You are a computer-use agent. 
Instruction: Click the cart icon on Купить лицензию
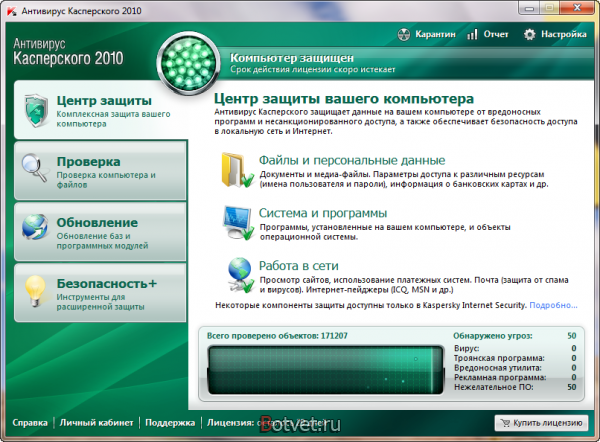505,423
